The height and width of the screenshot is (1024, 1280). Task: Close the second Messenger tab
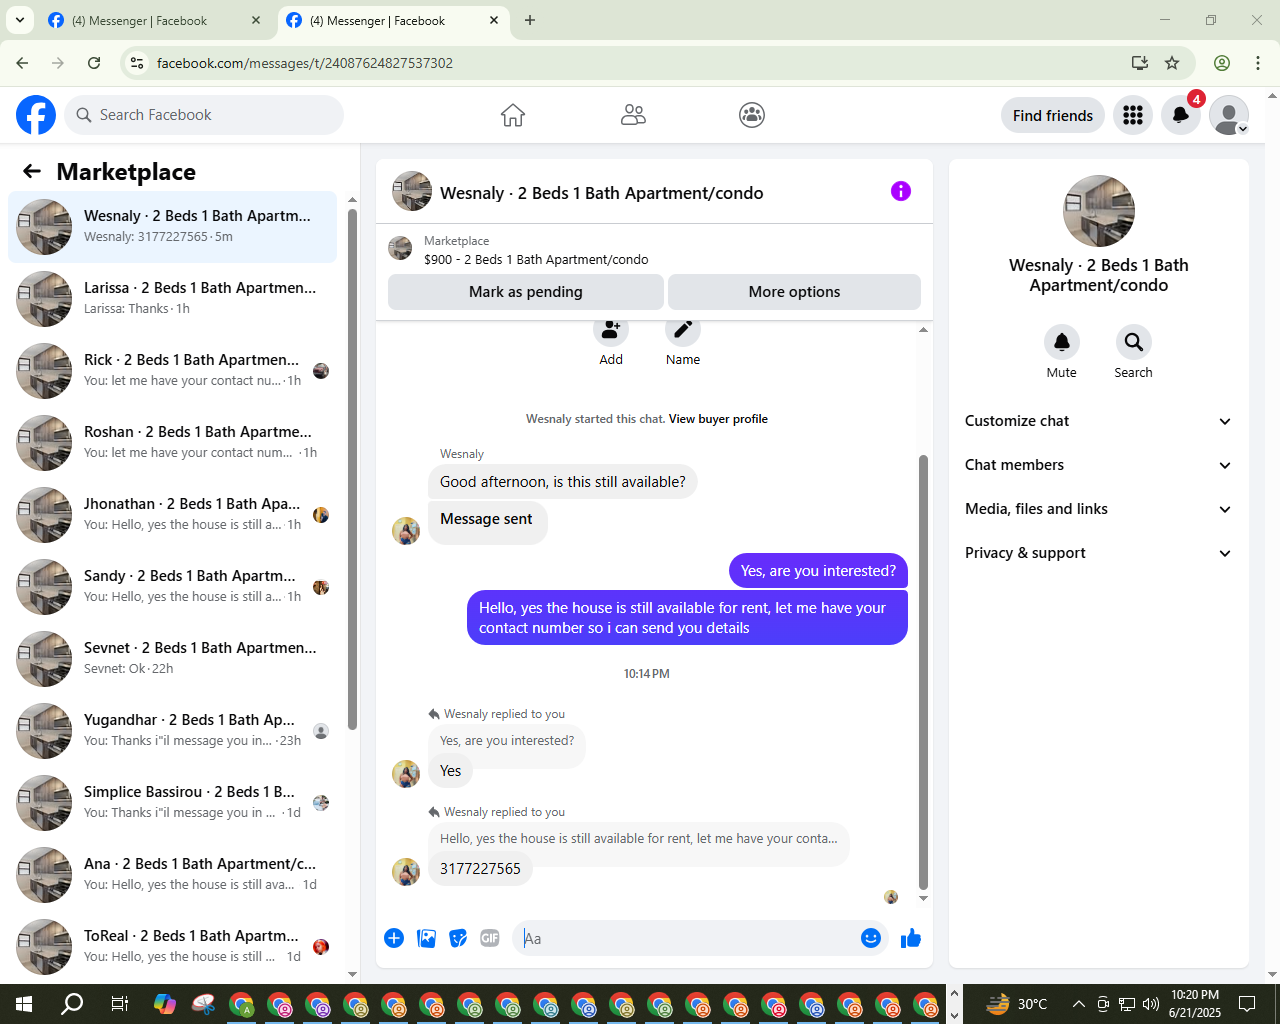click(x=494, y=20)
